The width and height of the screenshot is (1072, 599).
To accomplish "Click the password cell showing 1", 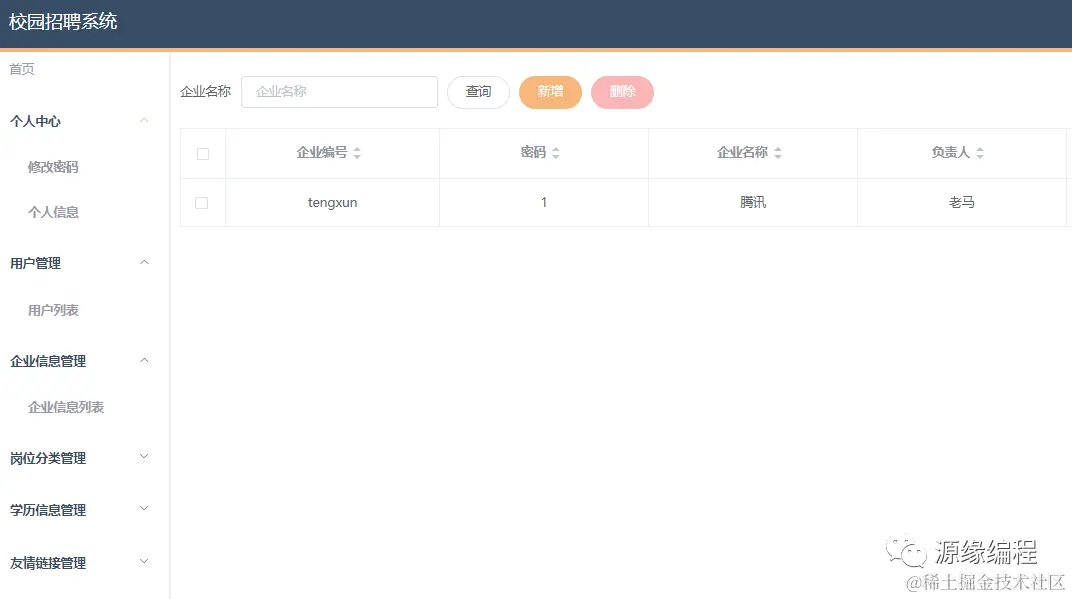I will [544, 202].
